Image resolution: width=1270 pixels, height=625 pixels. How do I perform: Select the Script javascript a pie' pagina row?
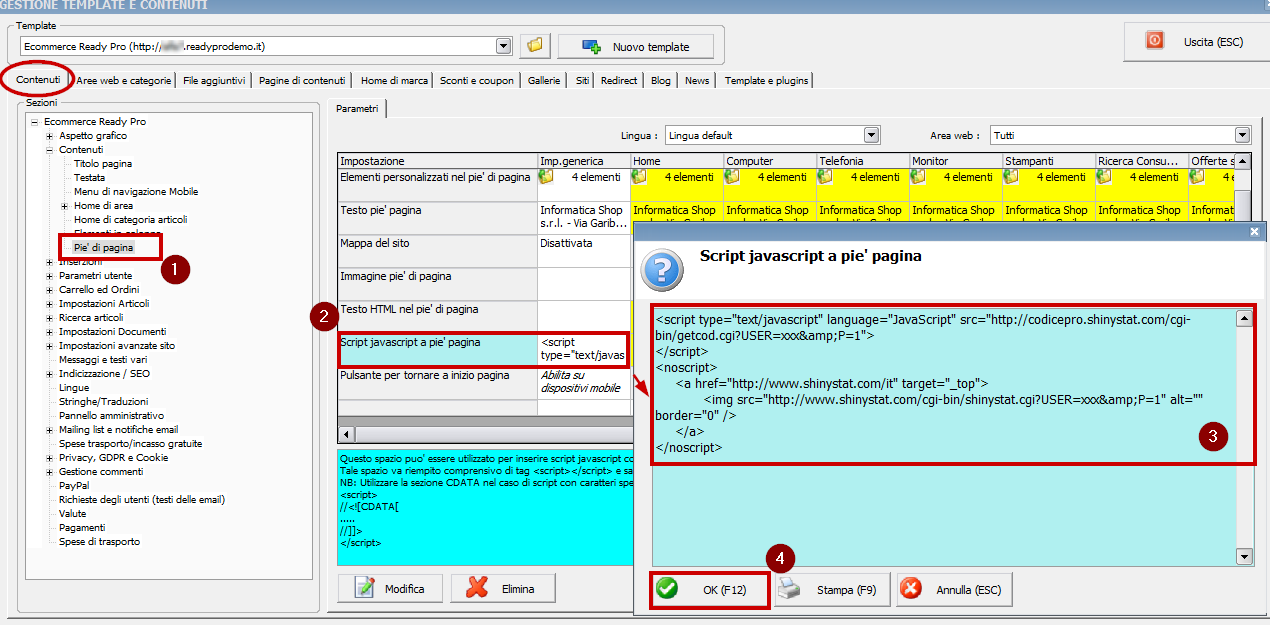[x=437, y=349]
